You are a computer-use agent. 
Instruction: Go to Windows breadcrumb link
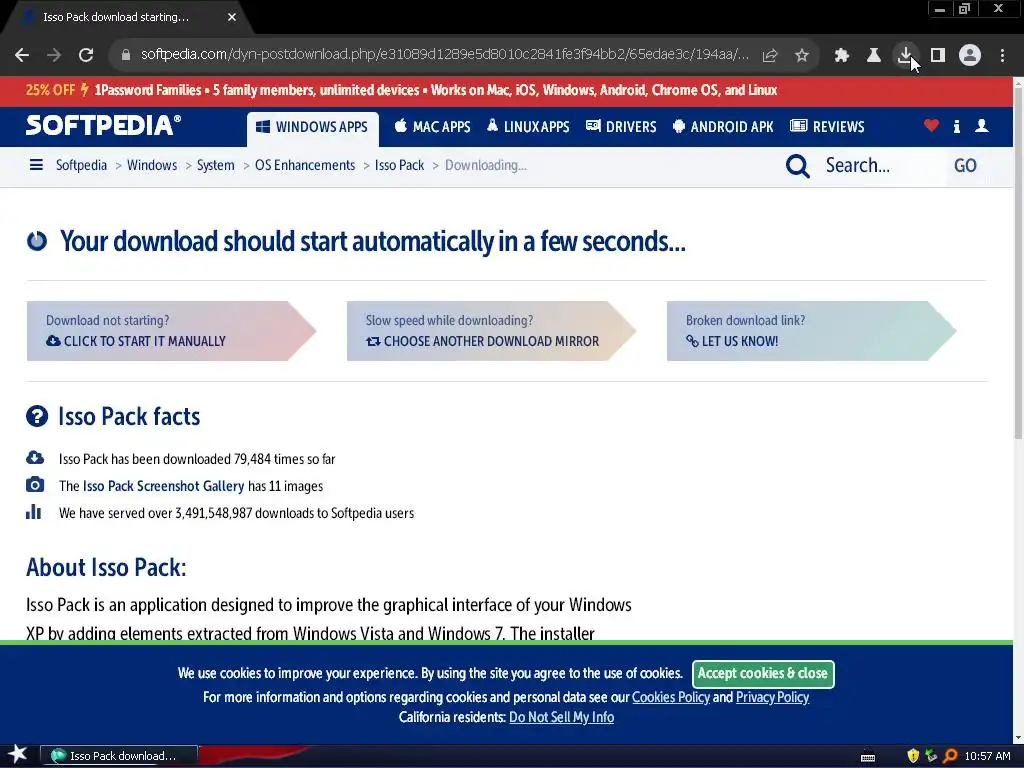coord(152,165)
